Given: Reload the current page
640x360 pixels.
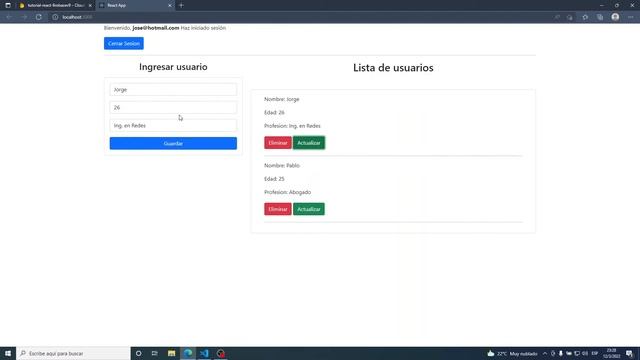Looking at the screenshot, I should click(x=39, y=17).
